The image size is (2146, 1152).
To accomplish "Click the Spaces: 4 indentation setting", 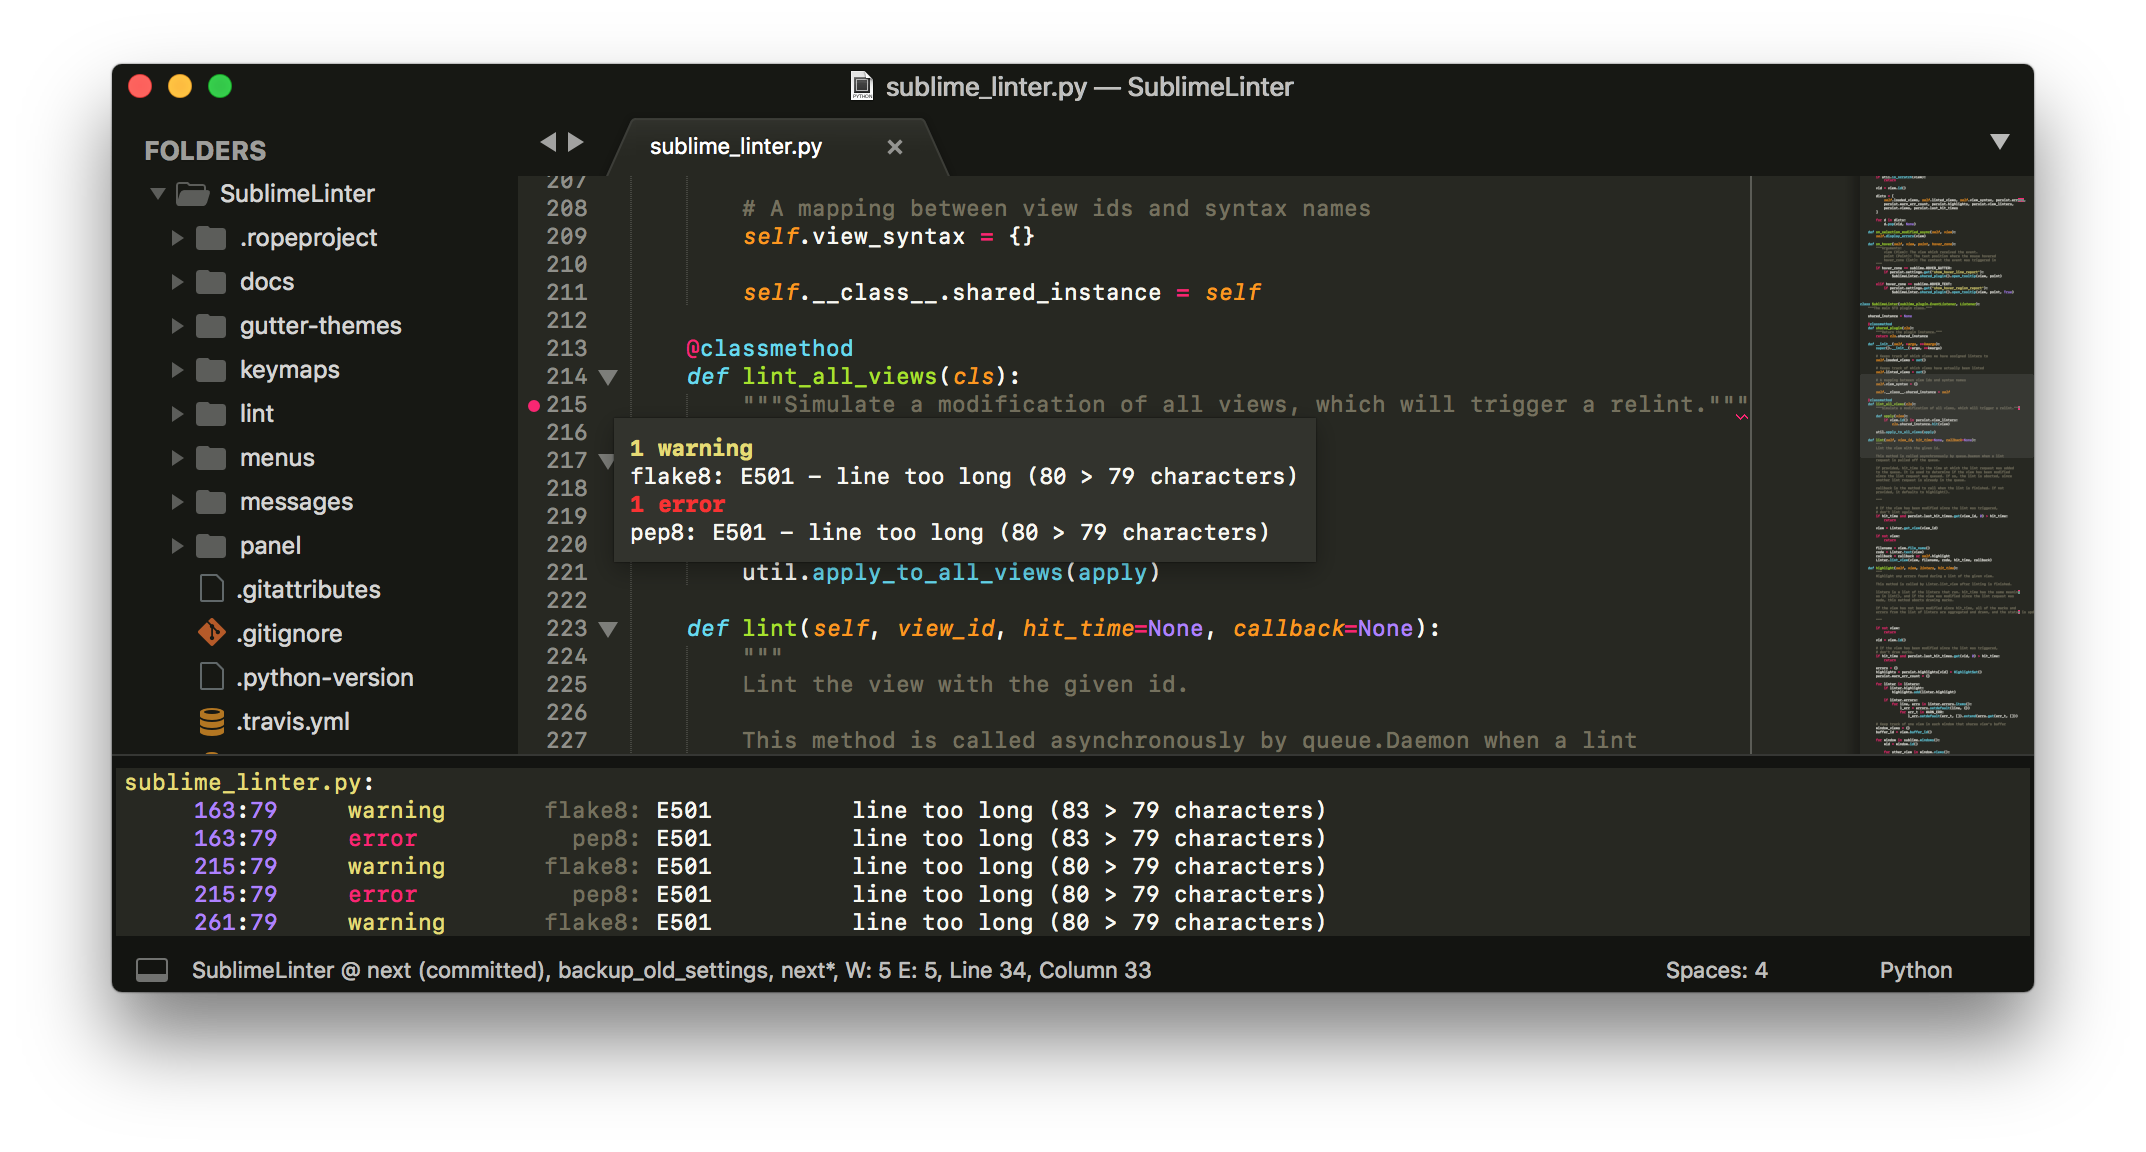I will point(1716,969).
